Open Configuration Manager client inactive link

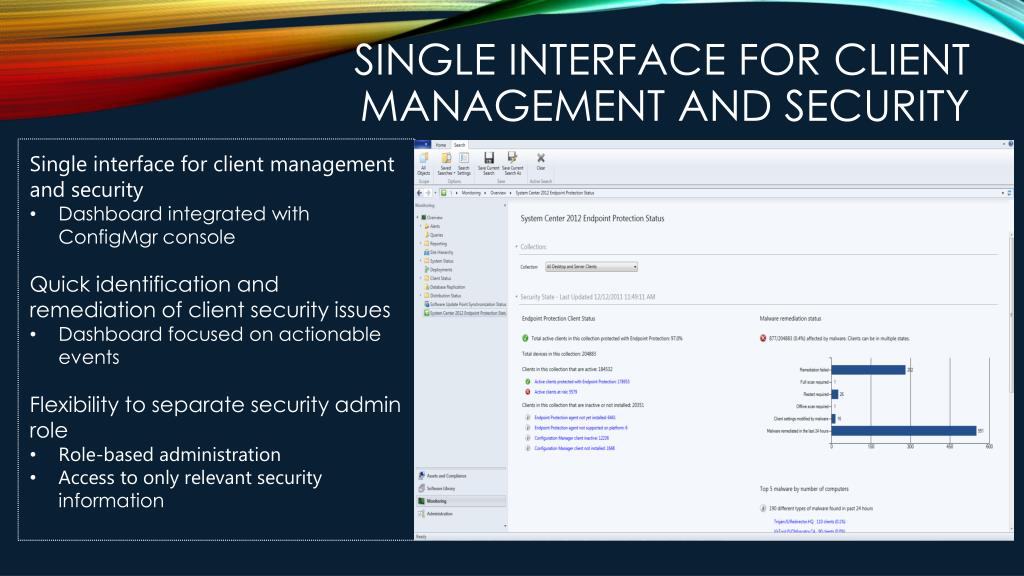tap(571, 438)
